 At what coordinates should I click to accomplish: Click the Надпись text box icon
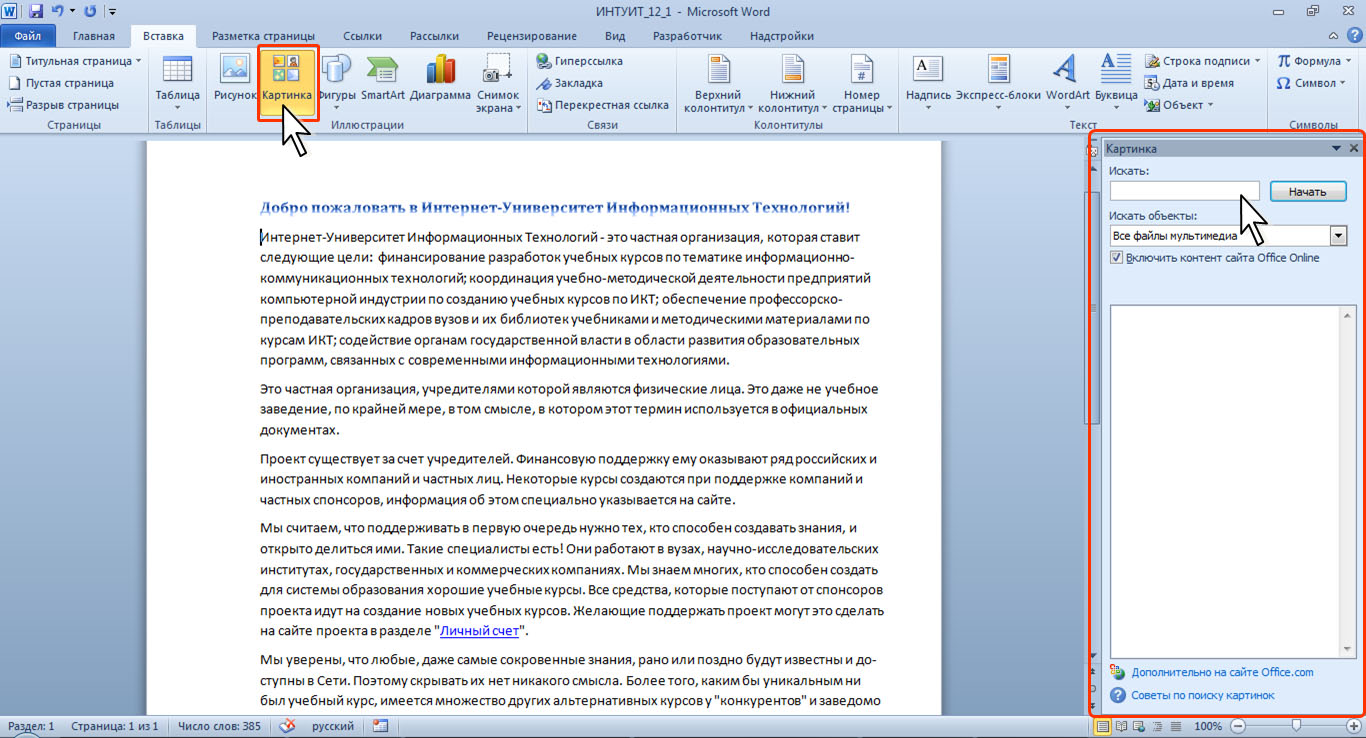tap(928, 82)
